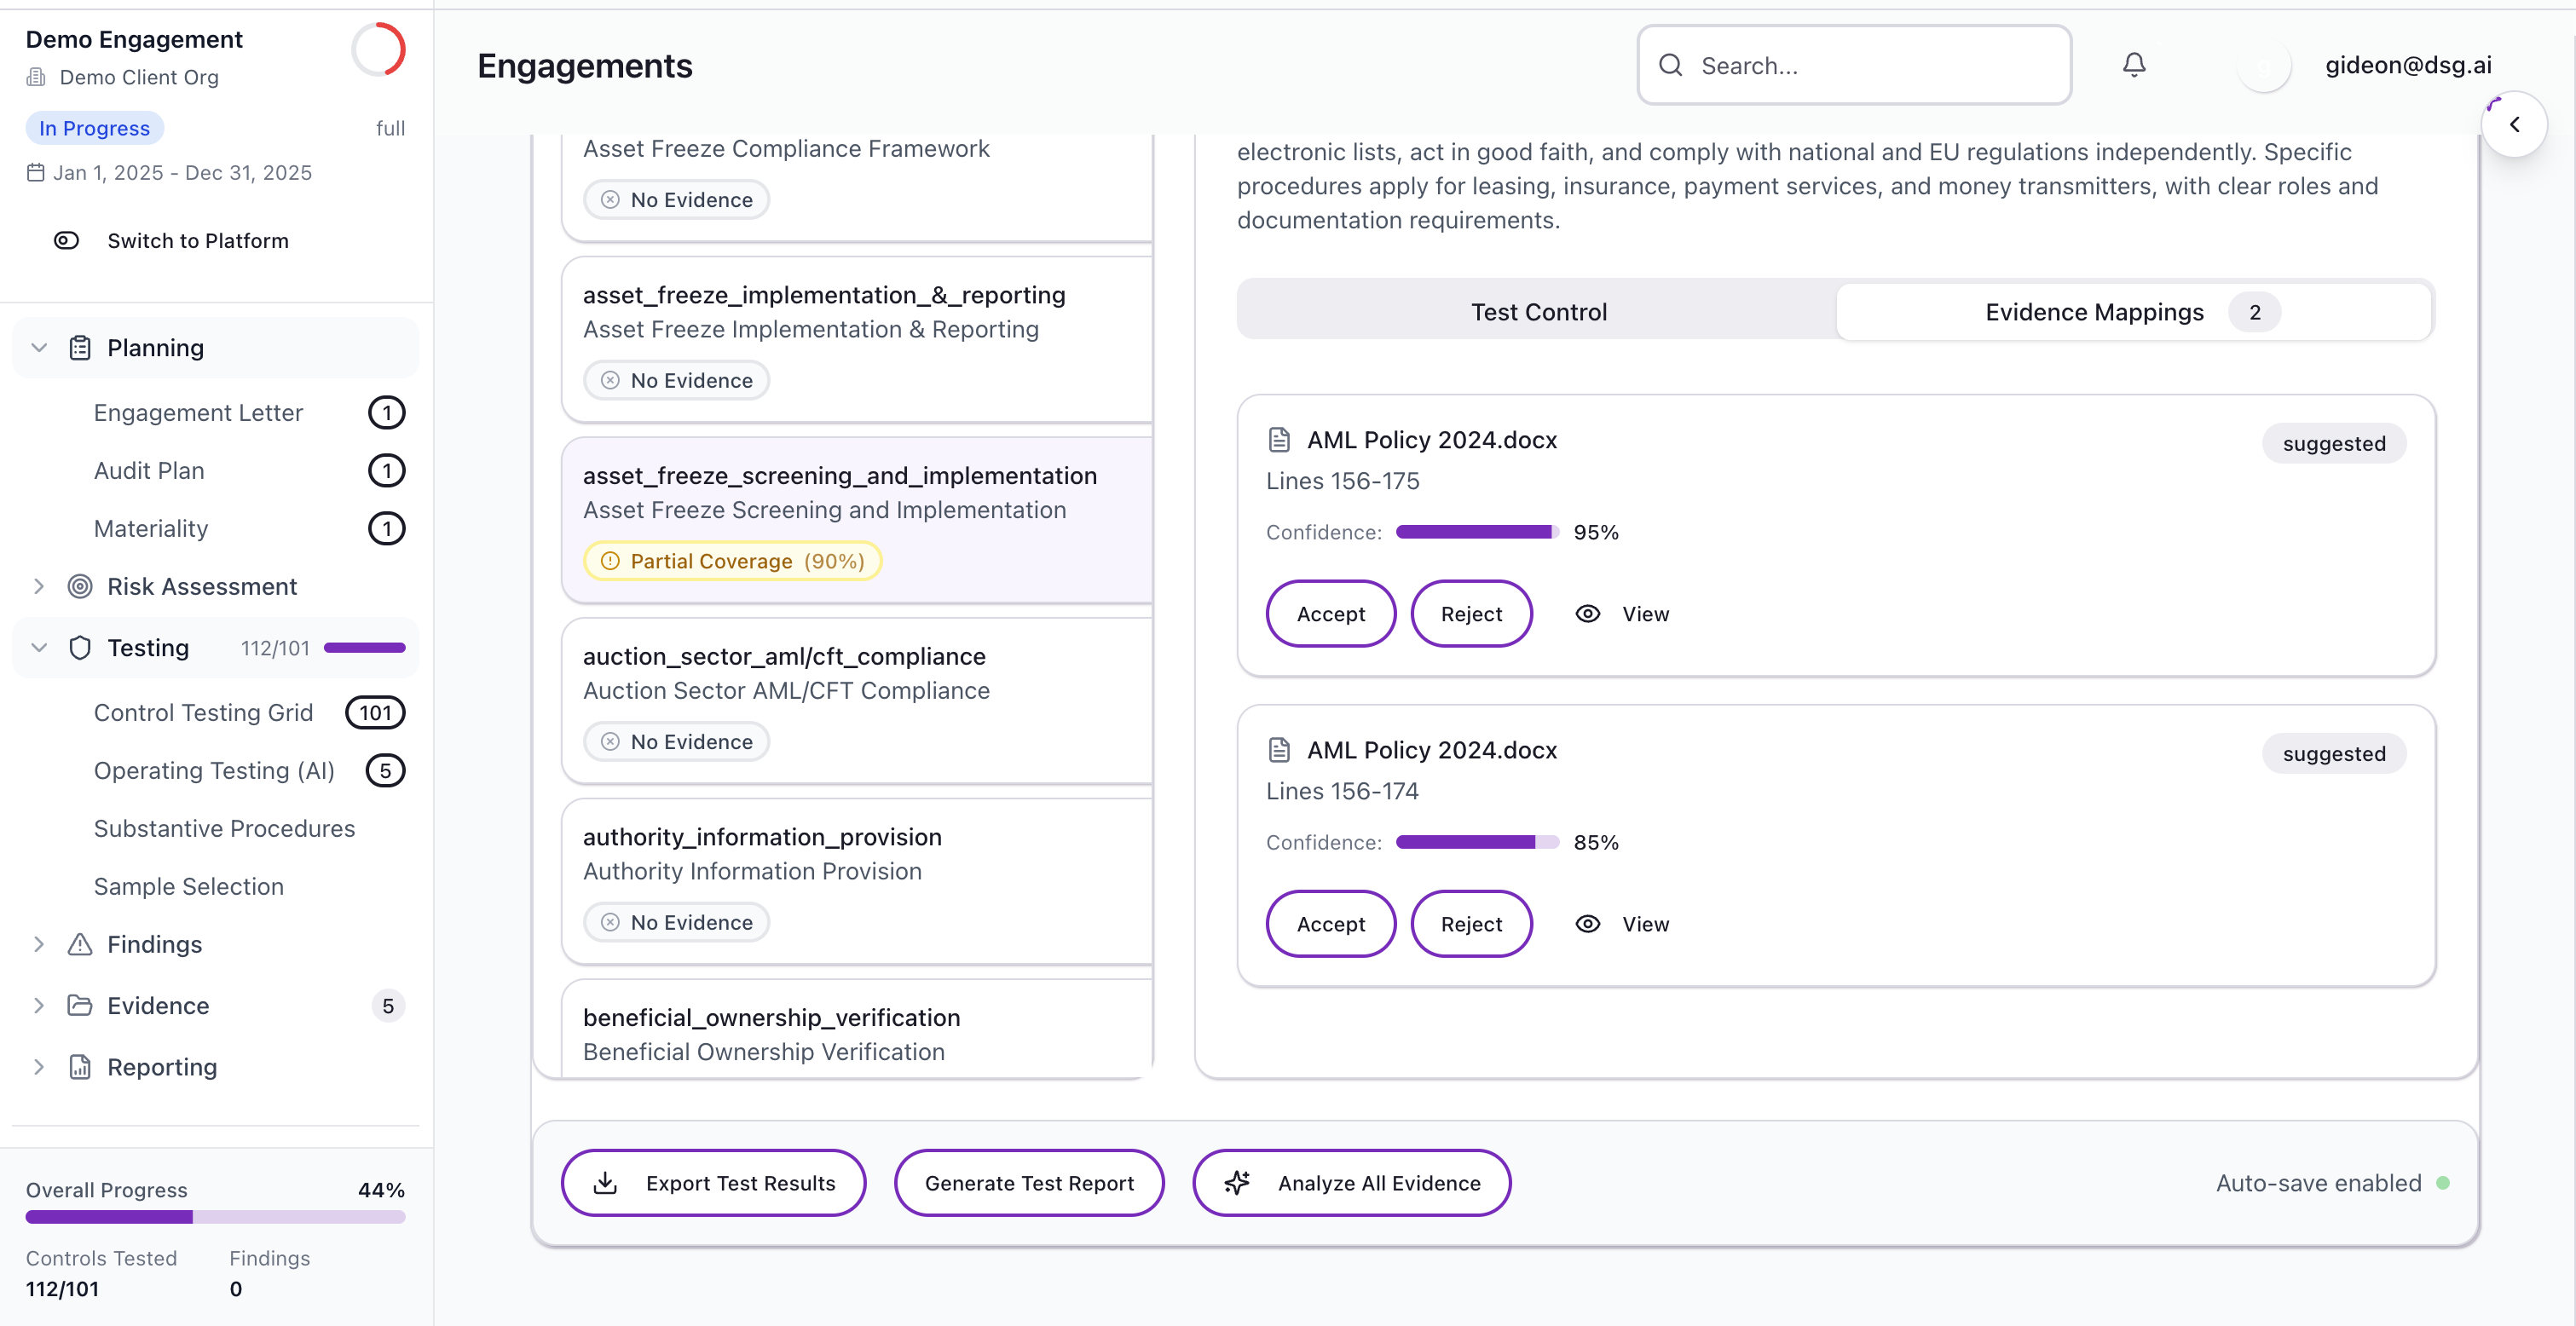Click the Overall Progress 44% bar

[x=215, y=1216]
